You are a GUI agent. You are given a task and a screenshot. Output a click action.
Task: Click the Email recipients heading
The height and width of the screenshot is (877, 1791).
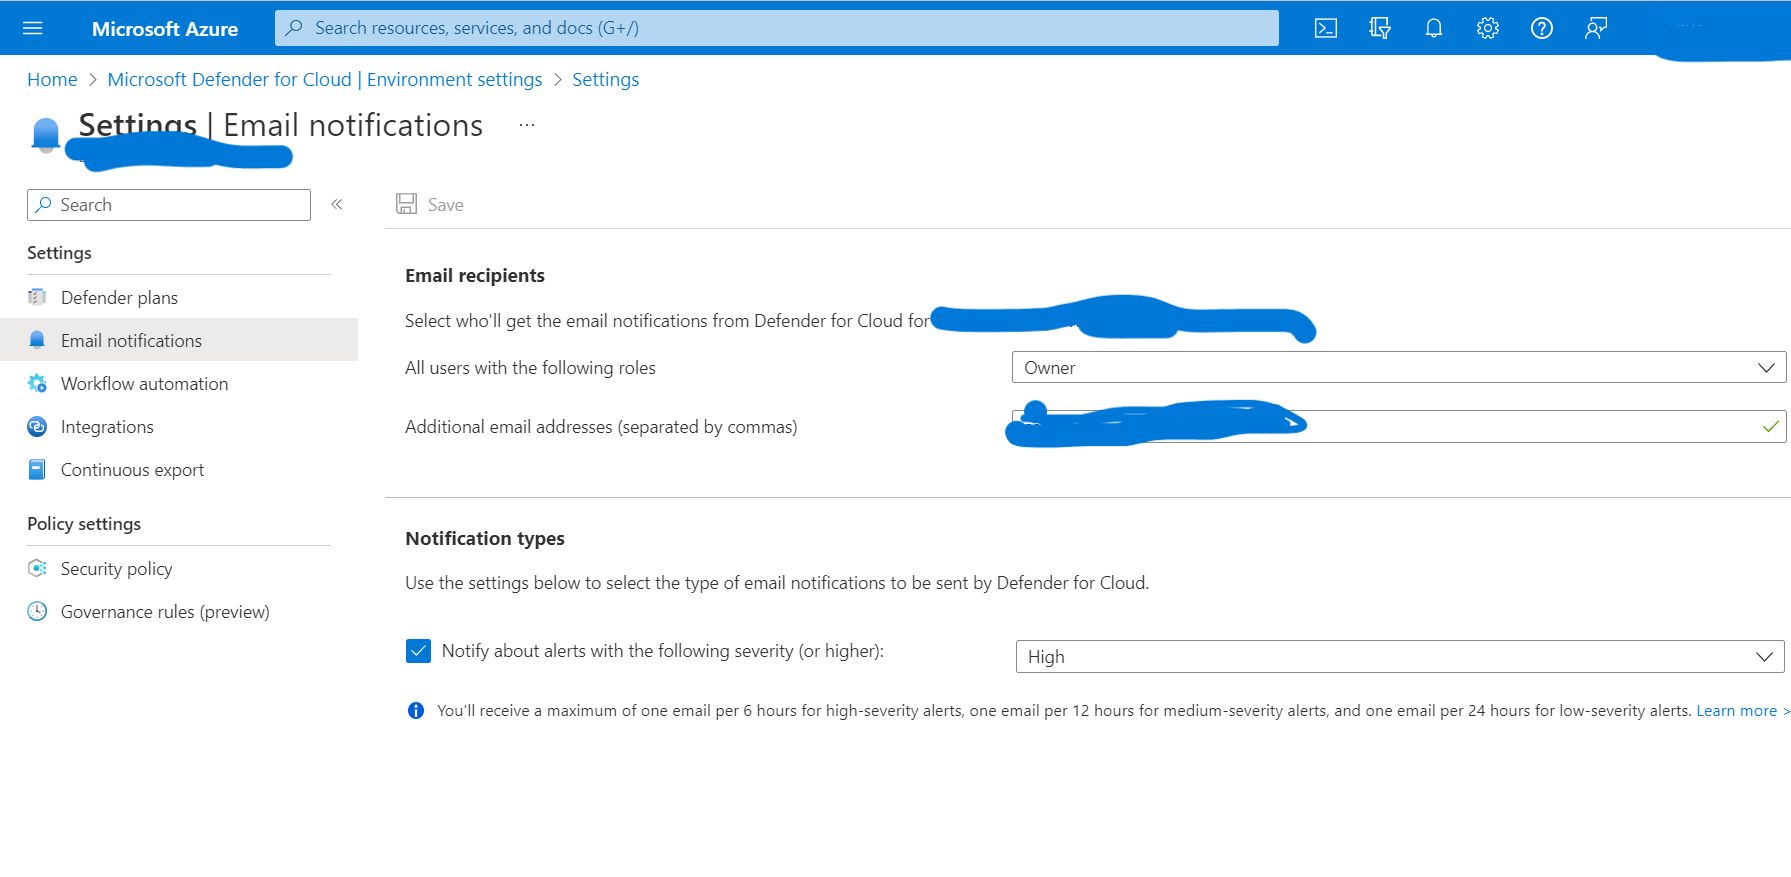(x=475, y=275)
